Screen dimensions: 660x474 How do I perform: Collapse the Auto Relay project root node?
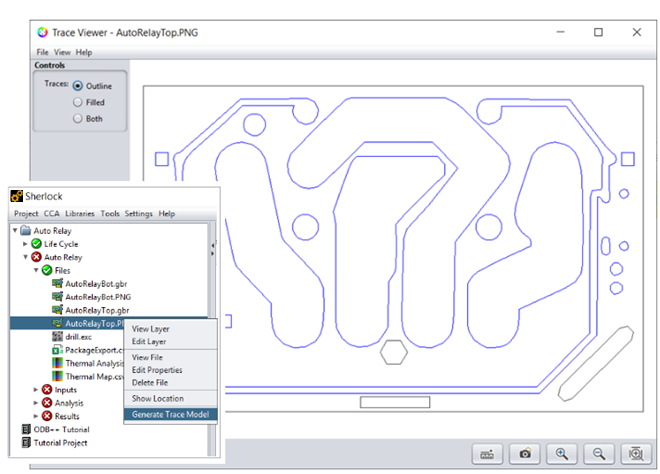point(15,230)
